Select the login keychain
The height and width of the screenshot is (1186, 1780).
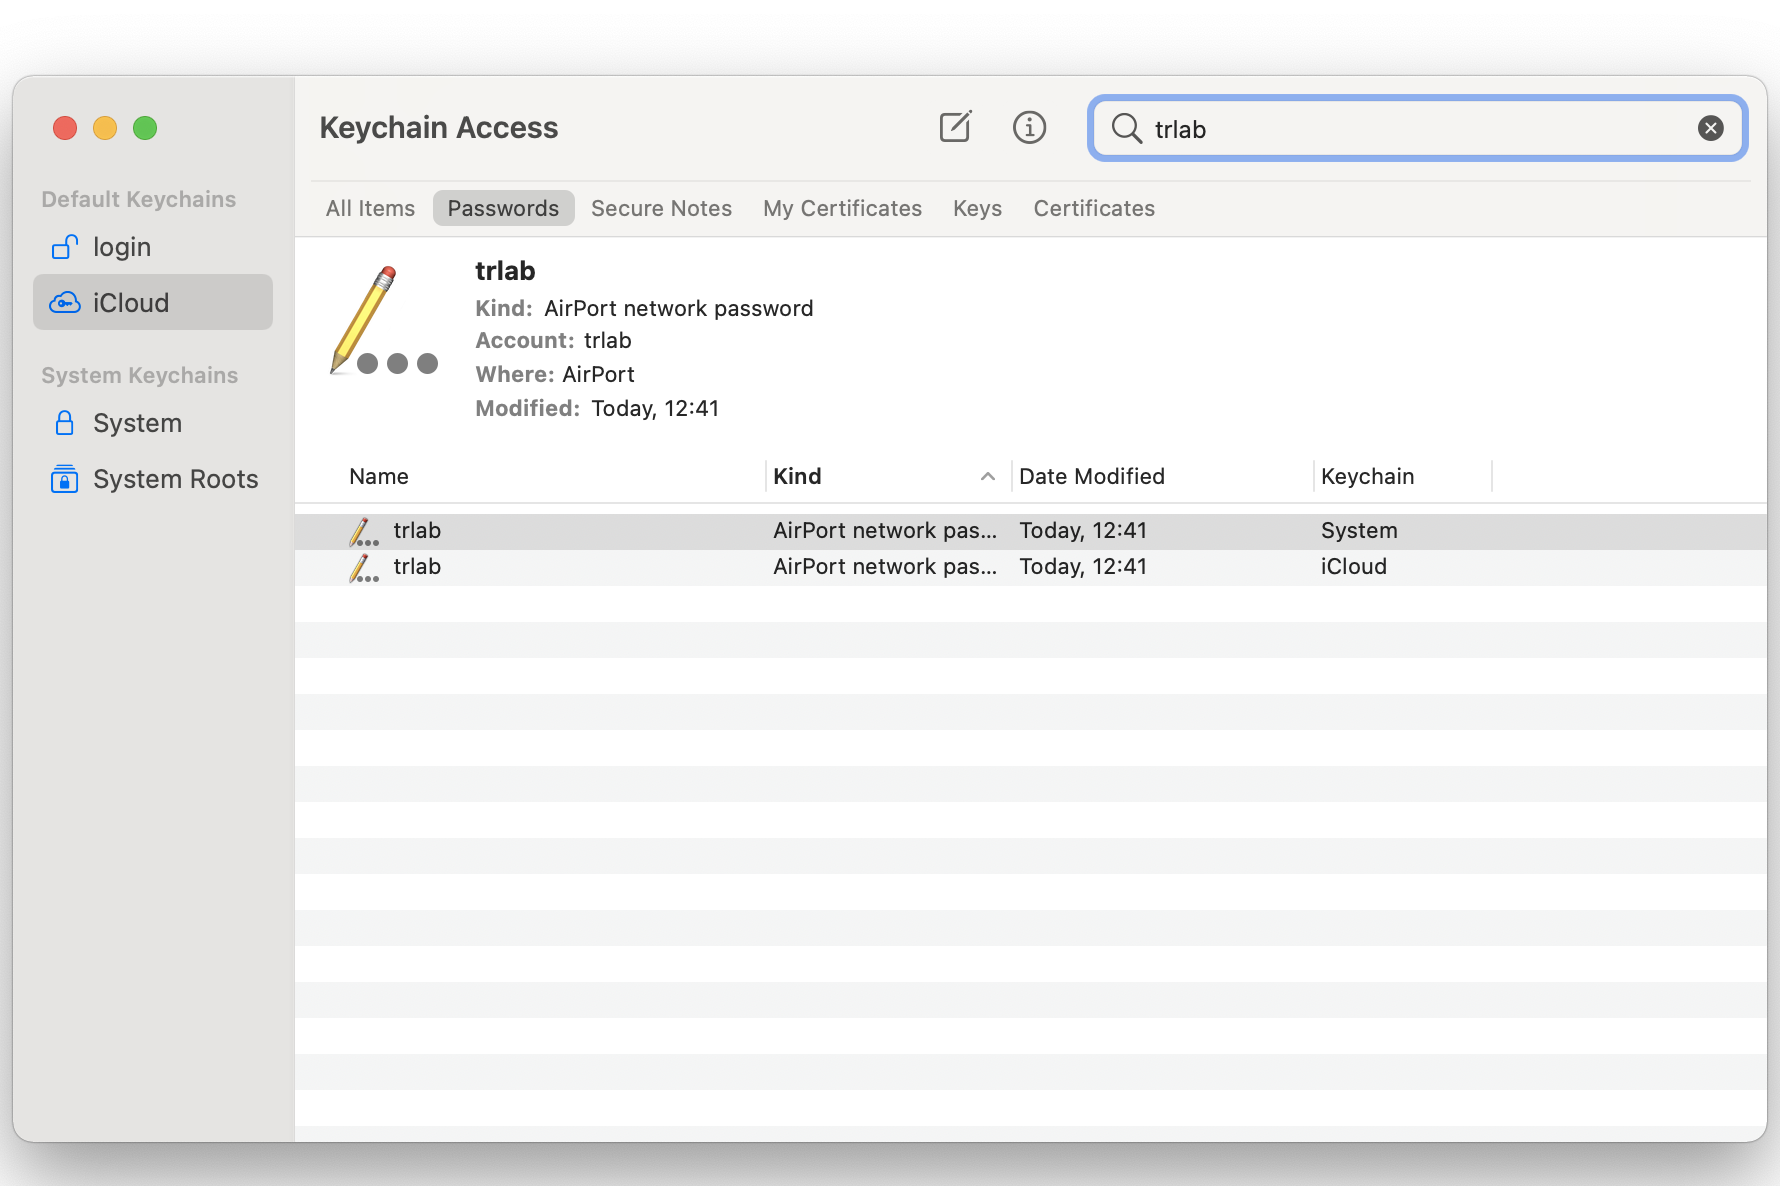click(x=153, y=247)
